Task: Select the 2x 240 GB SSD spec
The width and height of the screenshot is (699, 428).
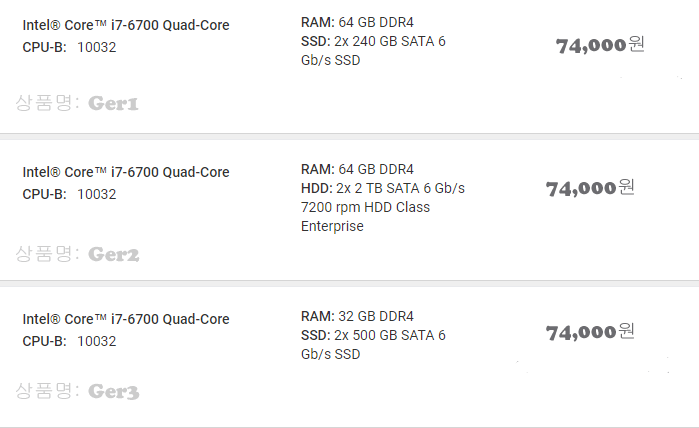Action: [x=373, y=50]
